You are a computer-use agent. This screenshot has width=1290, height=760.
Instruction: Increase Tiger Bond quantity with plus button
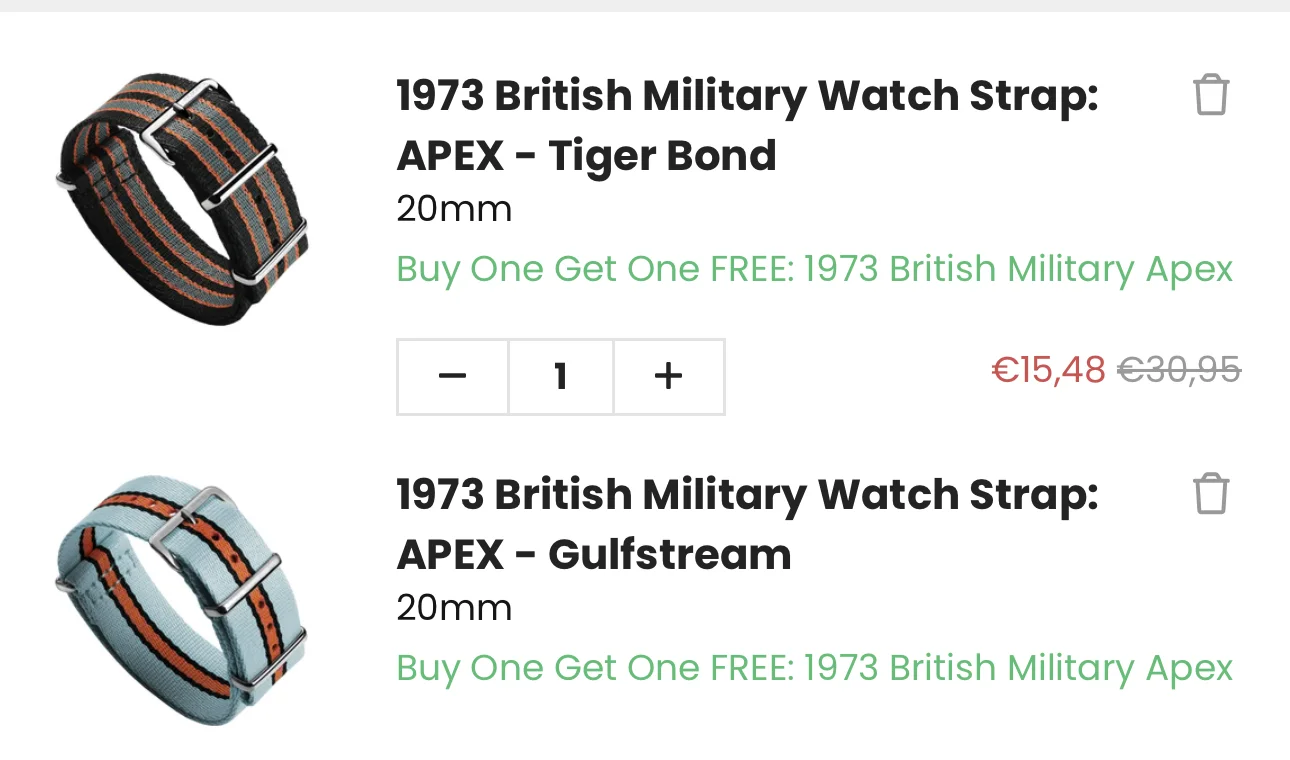point(668,377)
